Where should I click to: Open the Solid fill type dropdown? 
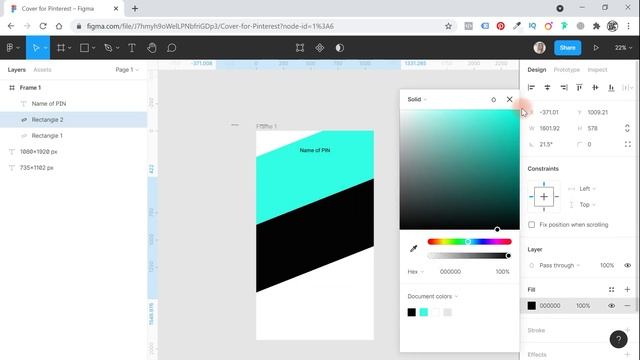(x=417, y=99)
